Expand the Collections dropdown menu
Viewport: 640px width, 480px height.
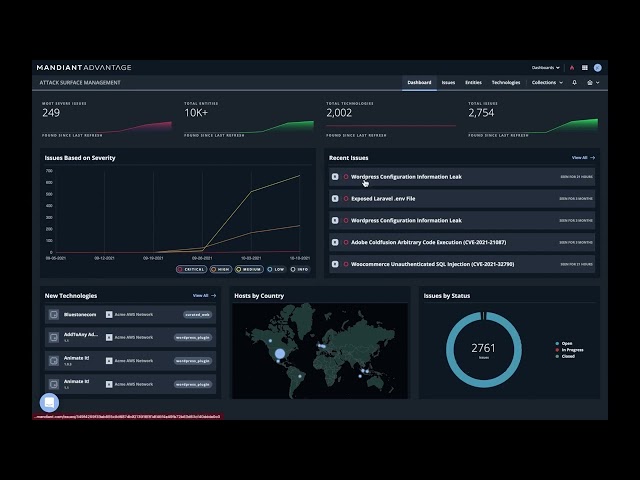click(547, 82)
